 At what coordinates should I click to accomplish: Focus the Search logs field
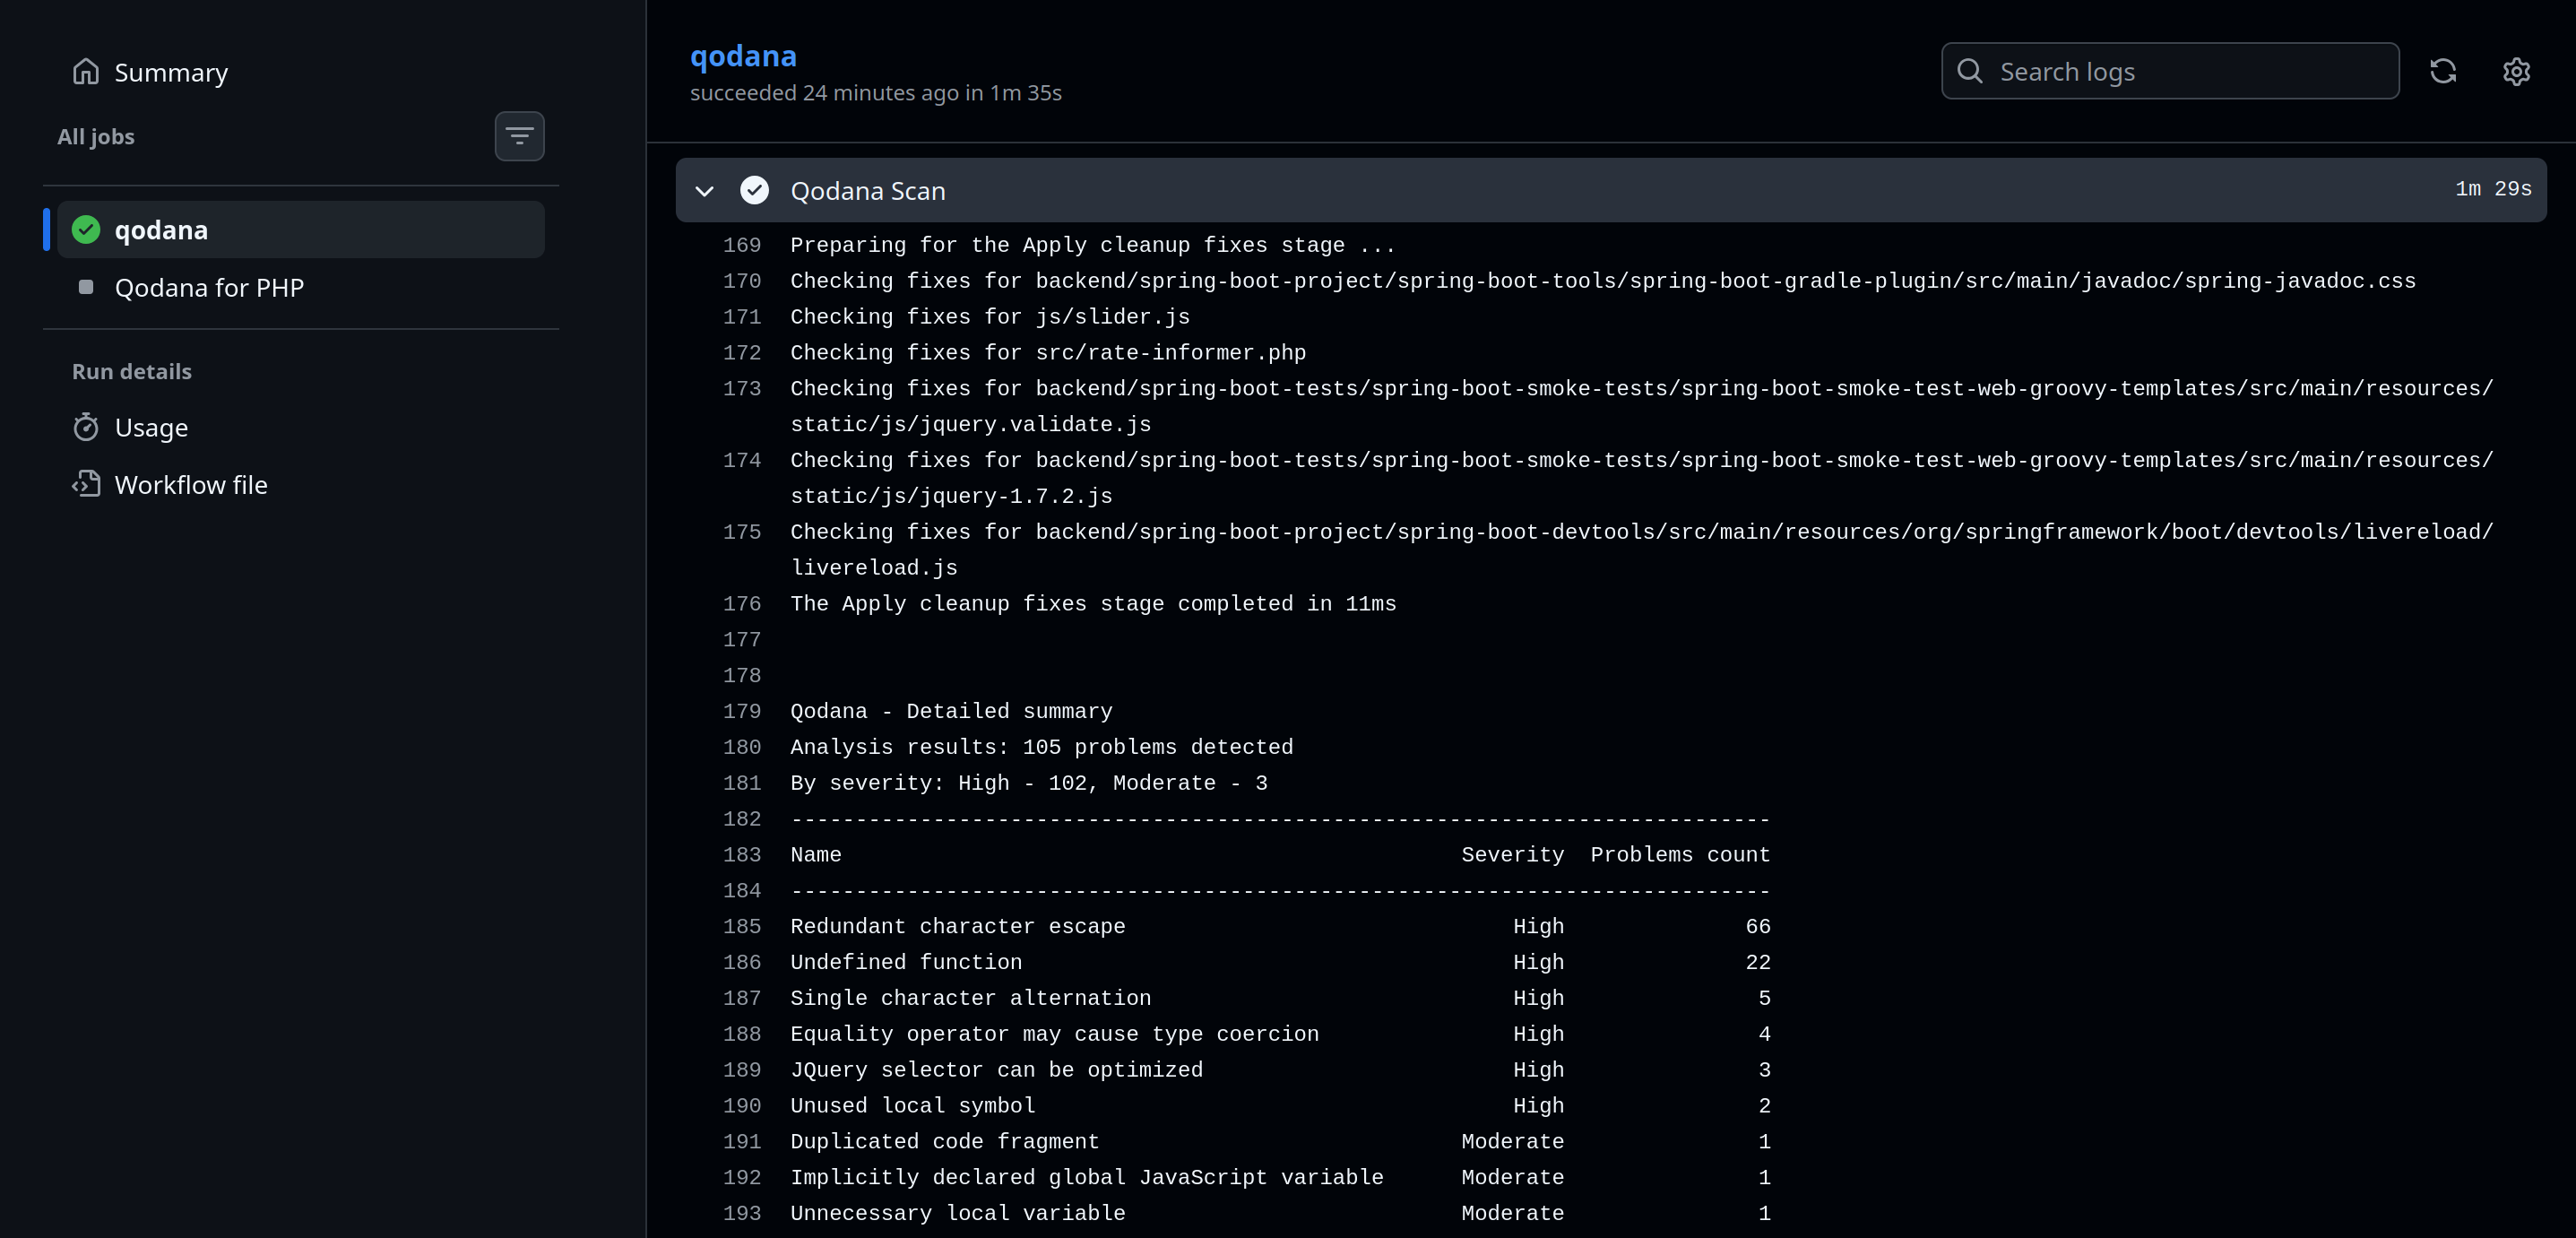[2169, 71]
